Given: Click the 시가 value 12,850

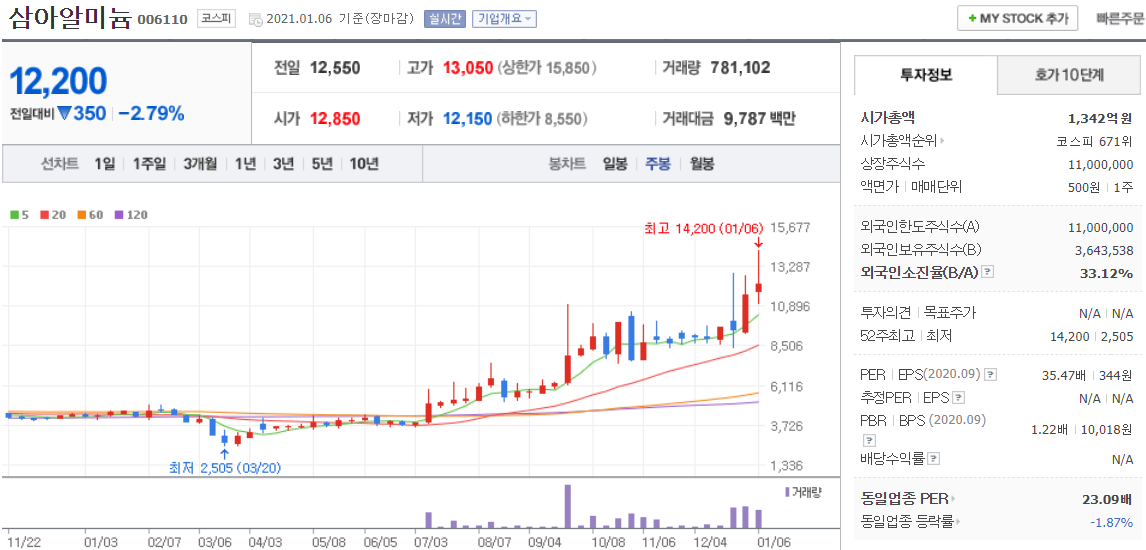Looking at the screenshot, I should point(335,118).
